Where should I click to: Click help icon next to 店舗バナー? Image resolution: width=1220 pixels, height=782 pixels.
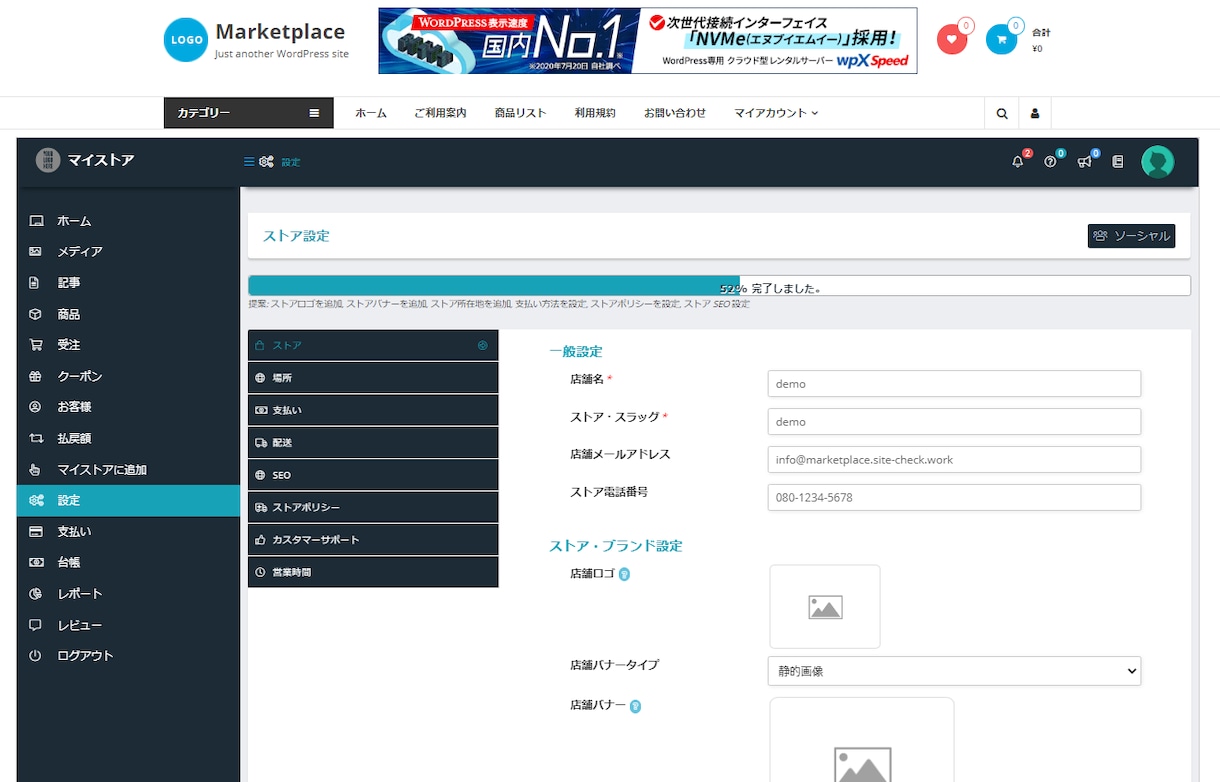click(x=635, y=706)
